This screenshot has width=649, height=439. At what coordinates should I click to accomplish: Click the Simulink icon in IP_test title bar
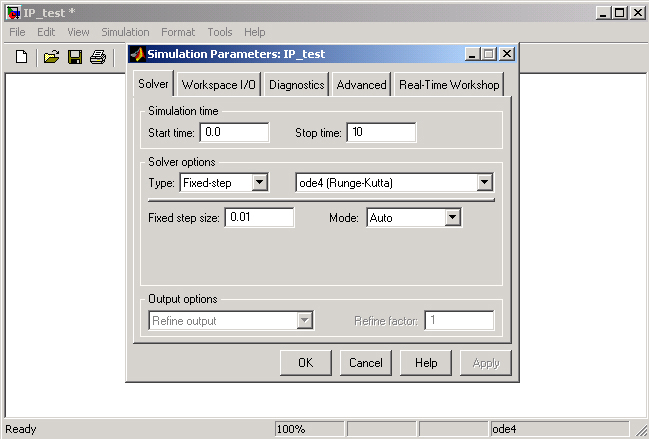point(13,12)
